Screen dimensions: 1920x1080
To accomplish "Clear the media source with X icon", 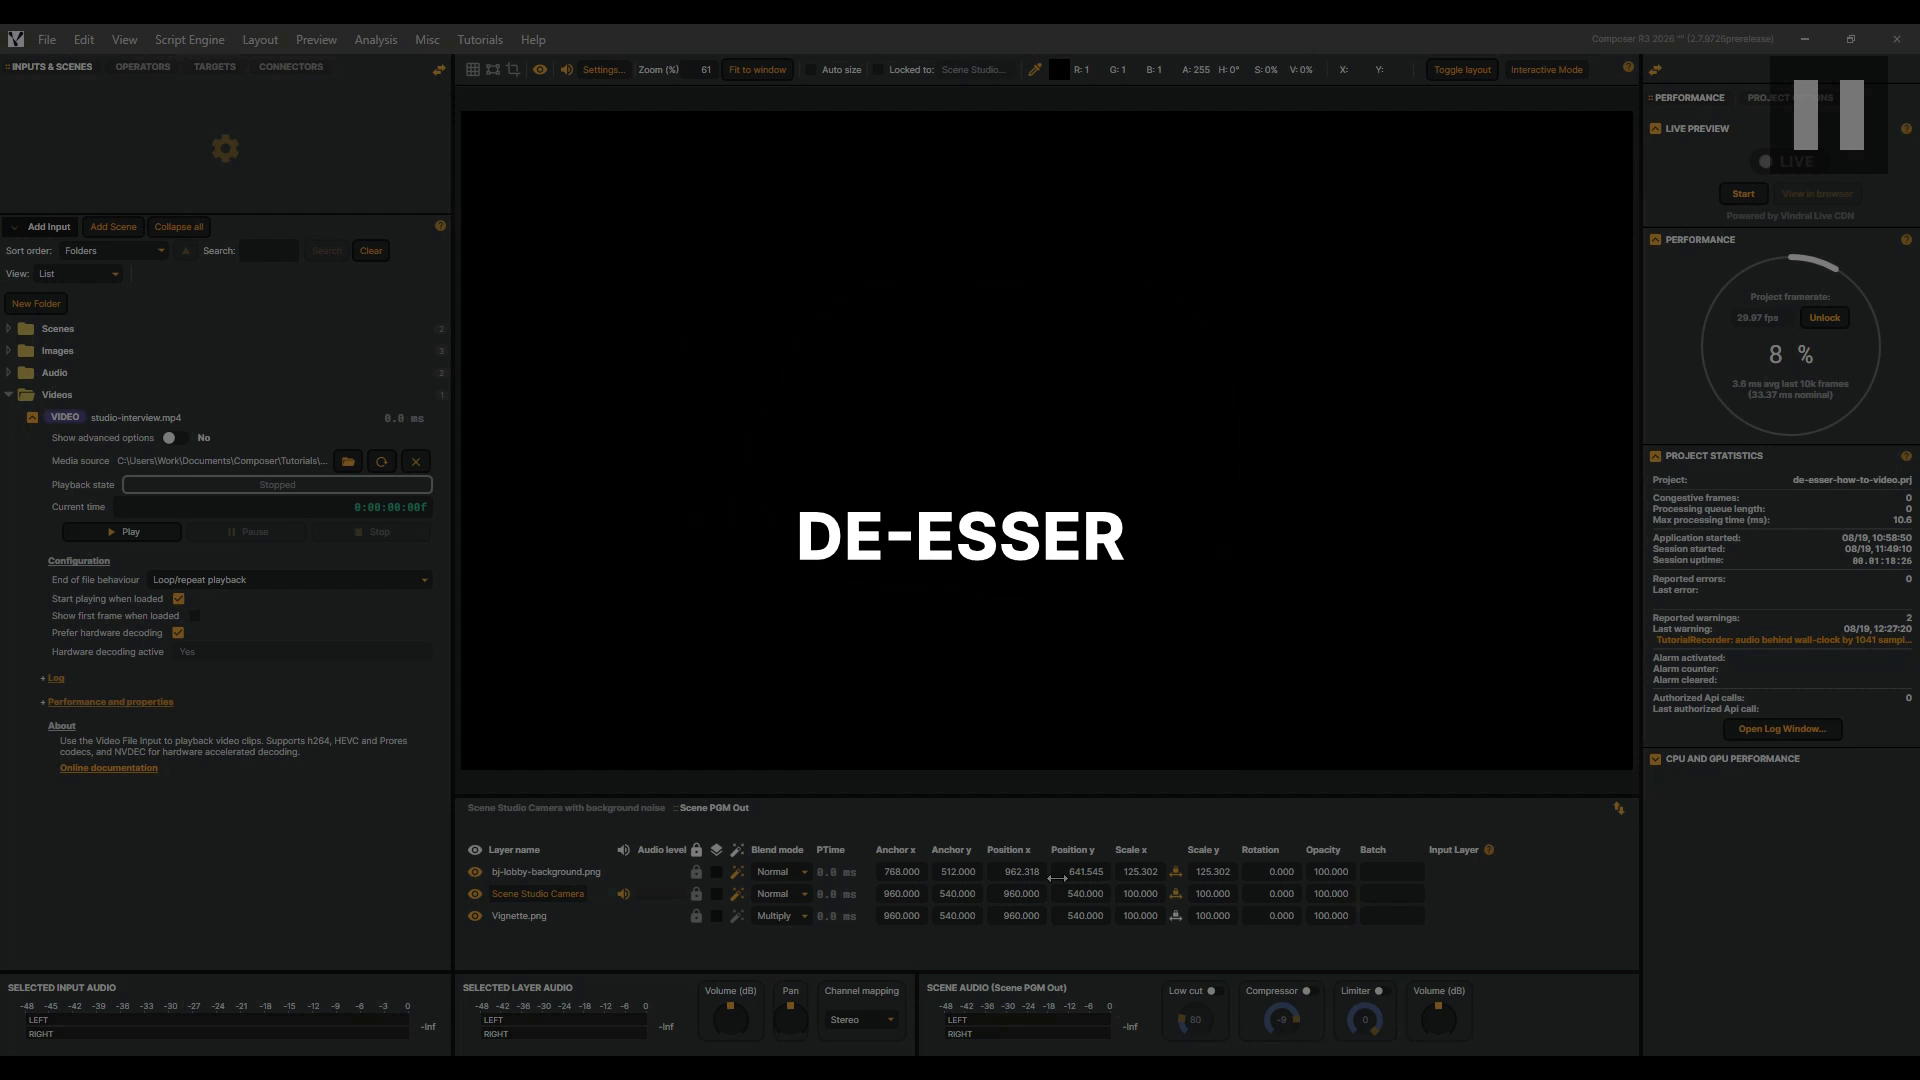I will click(416, 461).
